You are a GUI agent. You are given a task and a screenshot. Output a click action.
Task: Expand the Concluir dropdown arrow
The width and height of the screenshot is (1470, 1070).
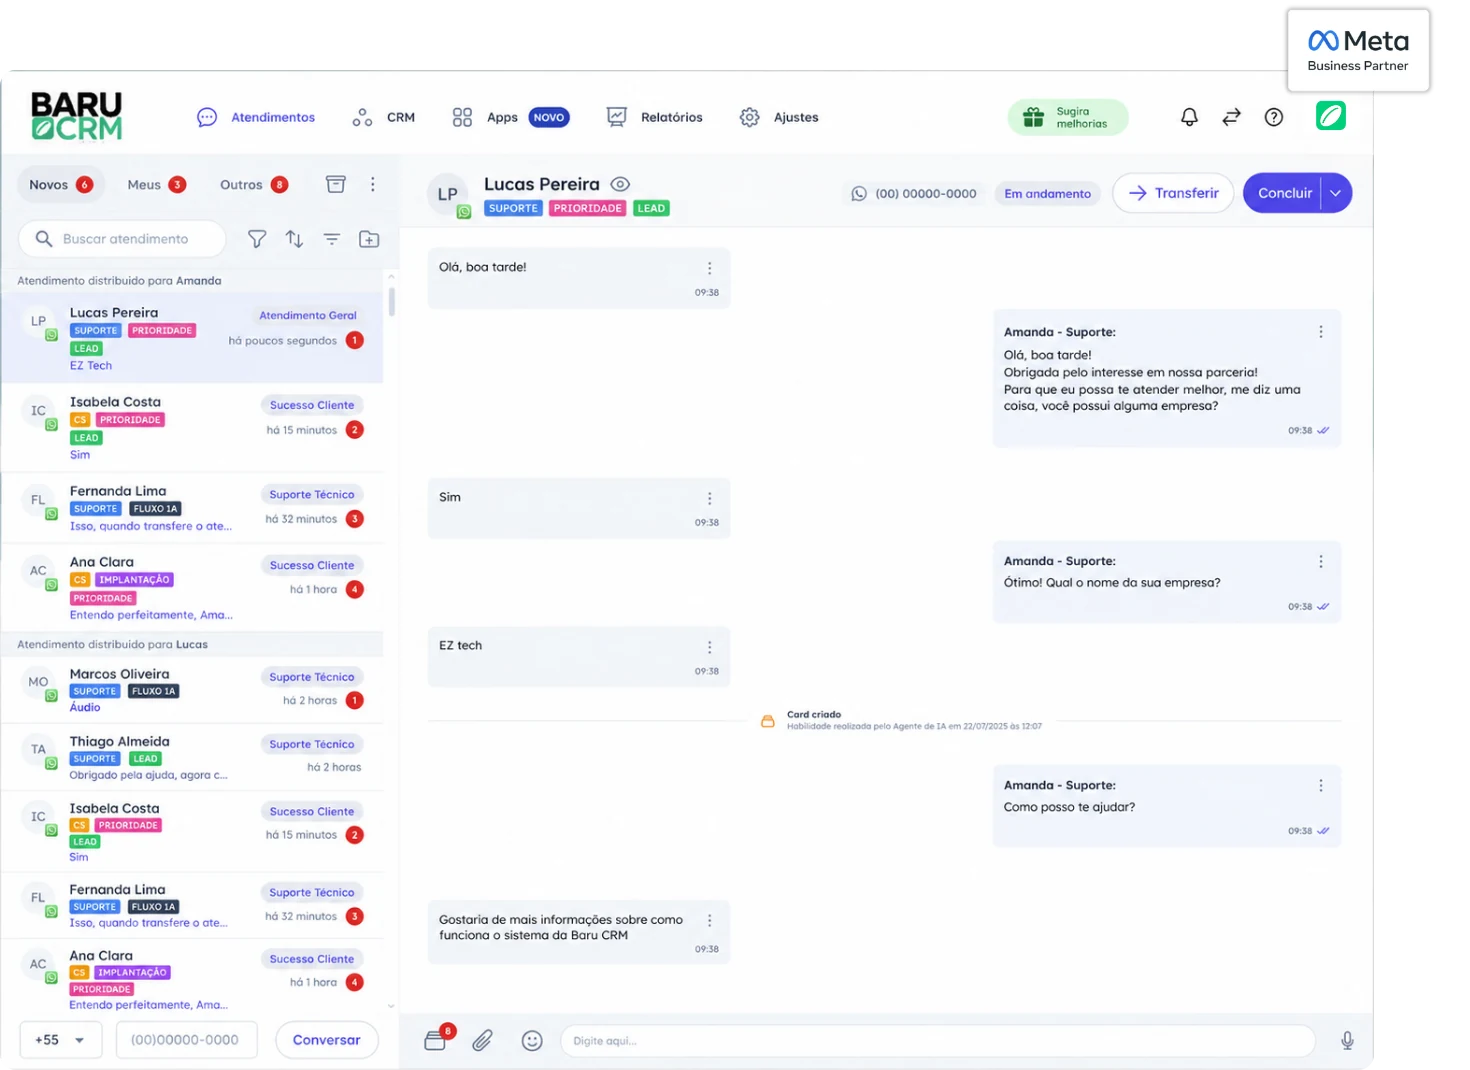1336,193
